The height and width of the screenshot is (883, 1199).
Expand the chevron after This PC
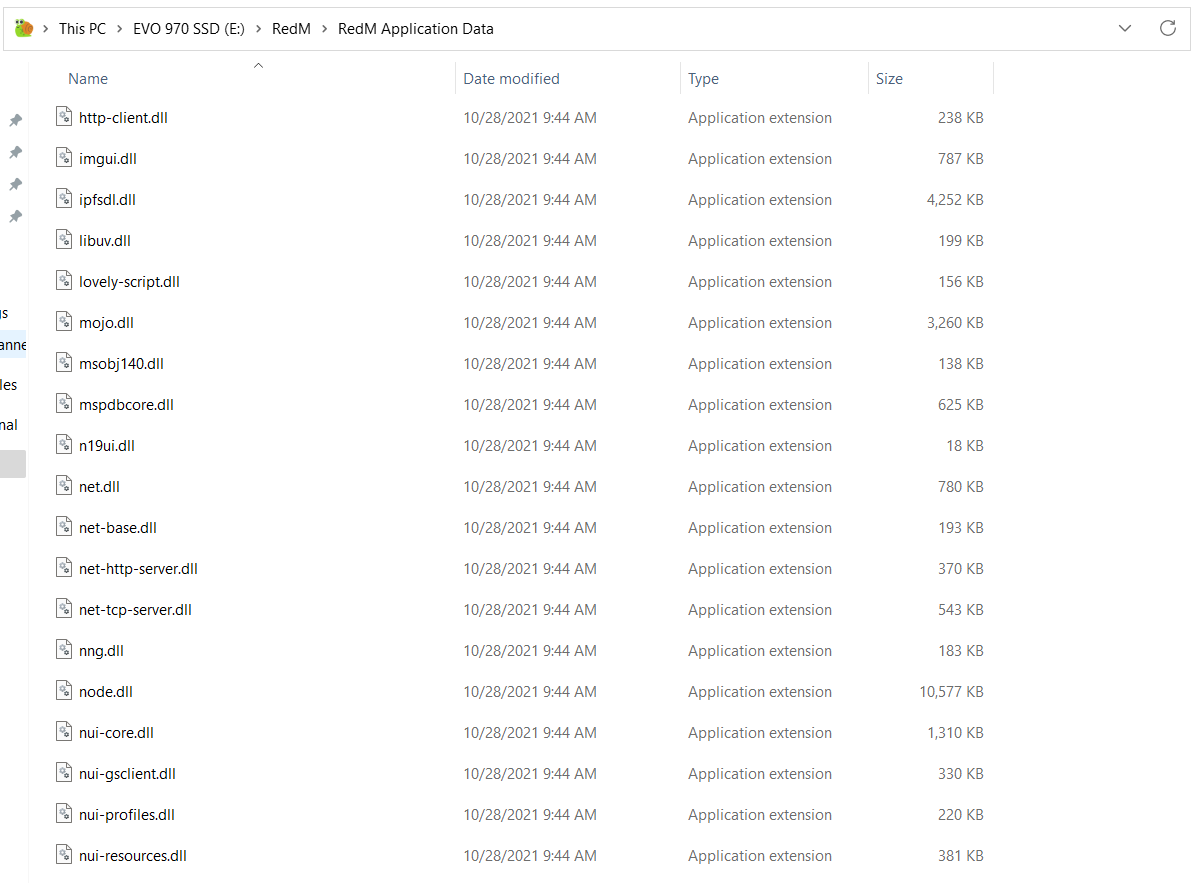[x=119, y=29]
